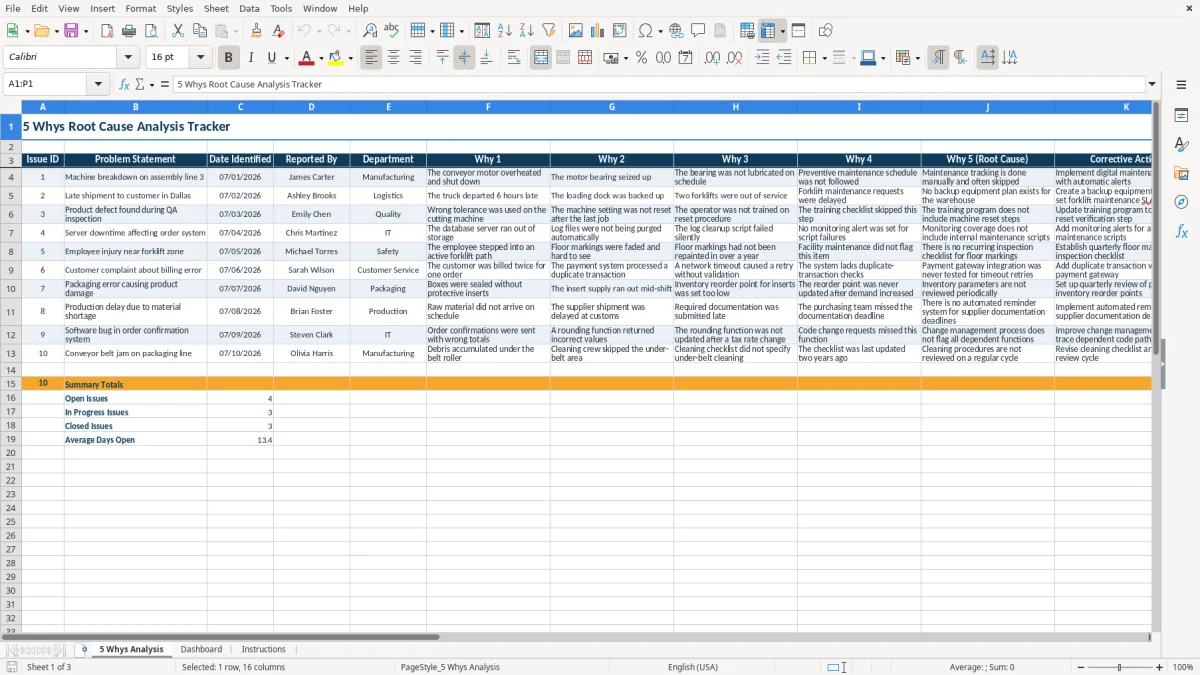Toggle Align Right

[x=415, y=58]
